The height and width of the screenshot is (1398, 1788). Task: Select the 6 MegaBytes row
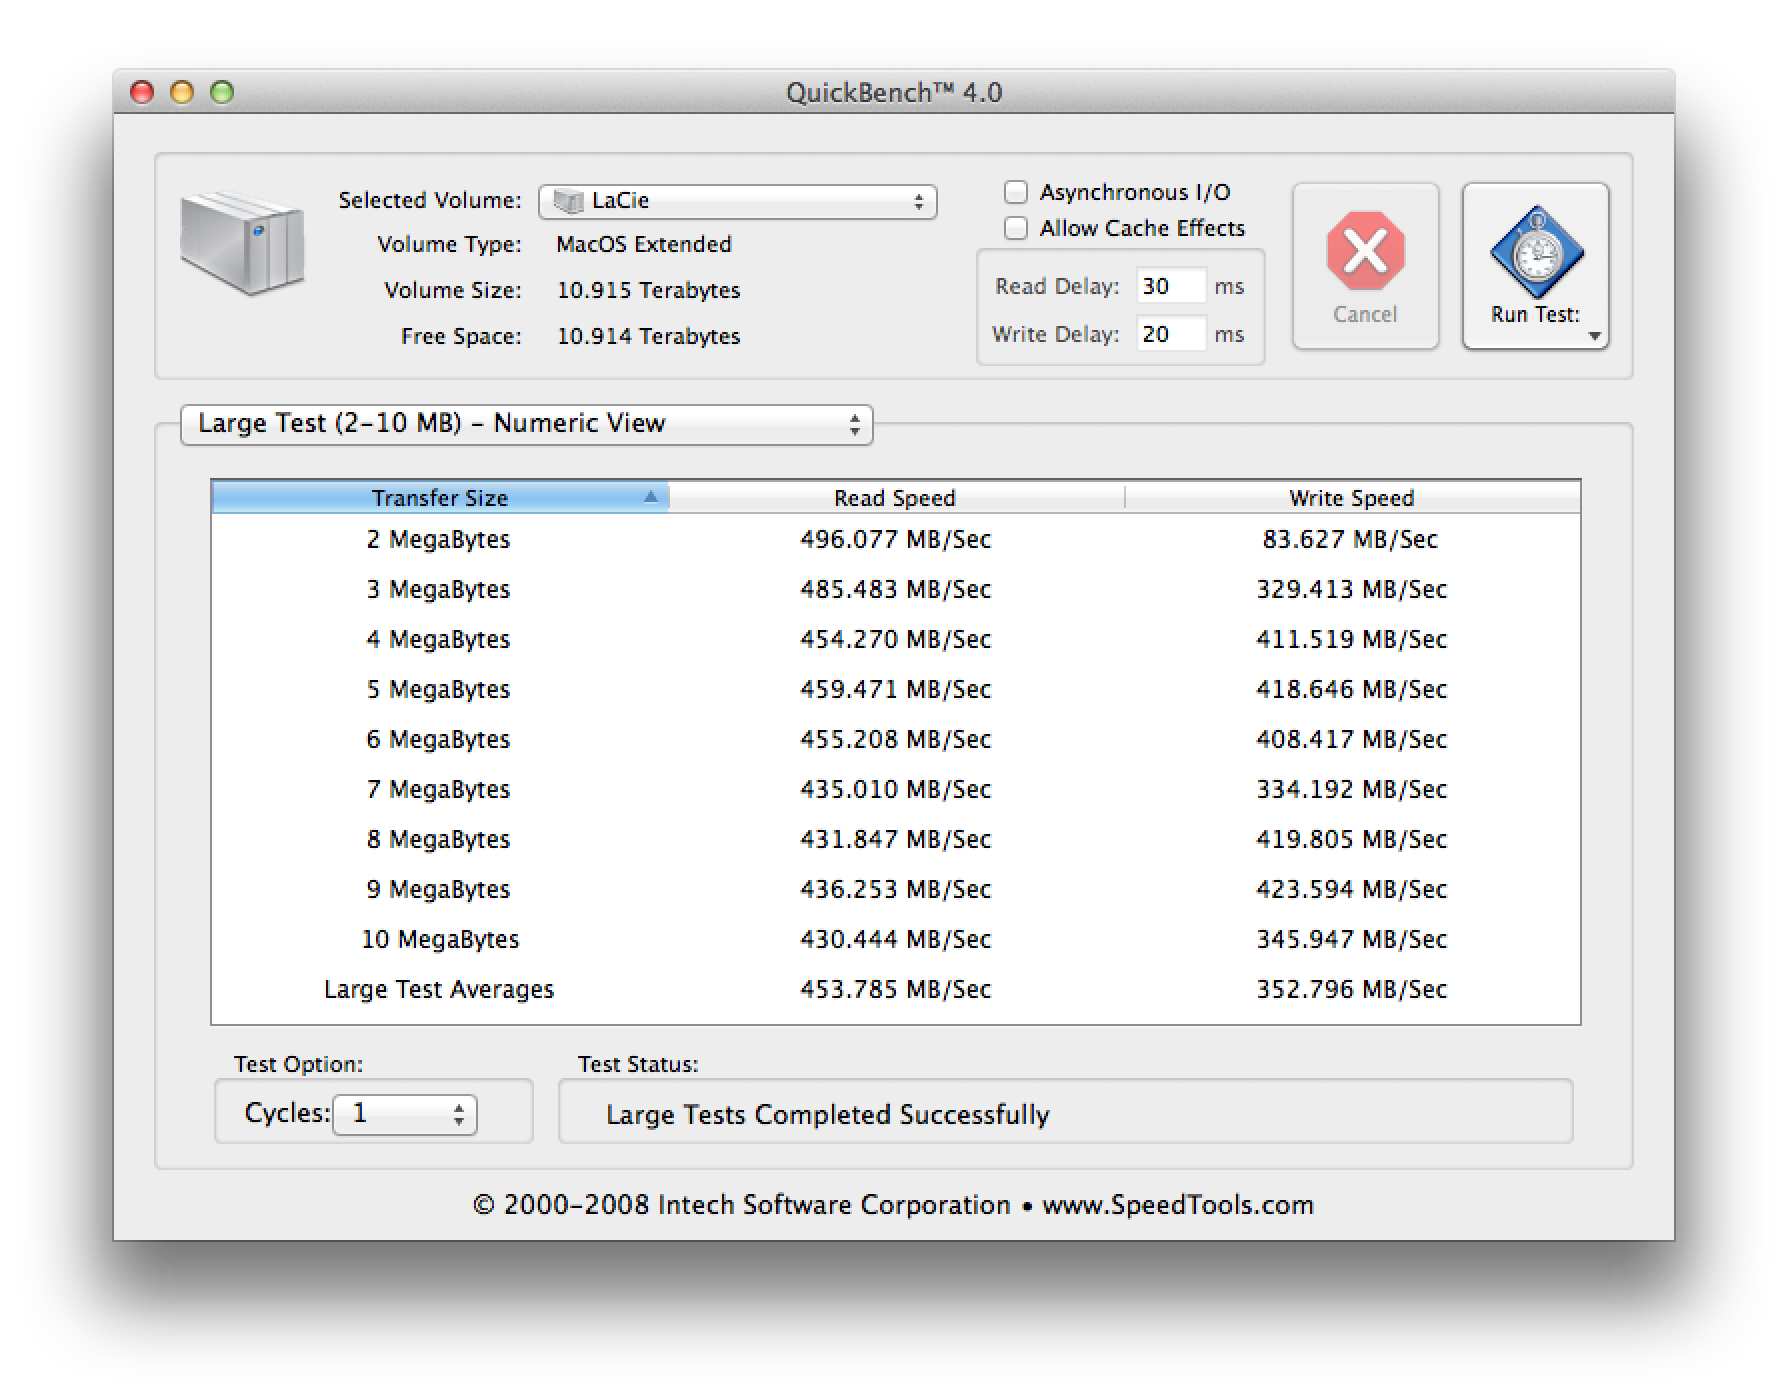pyautogui.click(x=896, y=740)
